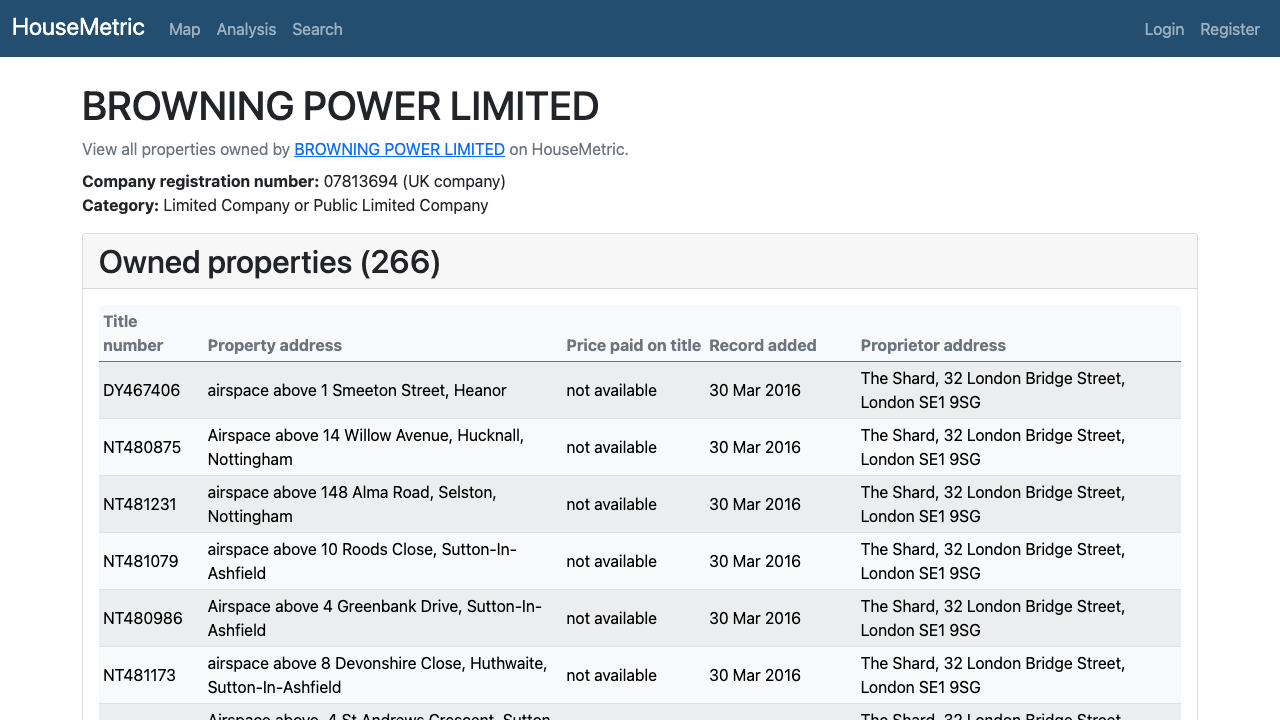Select title number DY467406

(141, 390)
